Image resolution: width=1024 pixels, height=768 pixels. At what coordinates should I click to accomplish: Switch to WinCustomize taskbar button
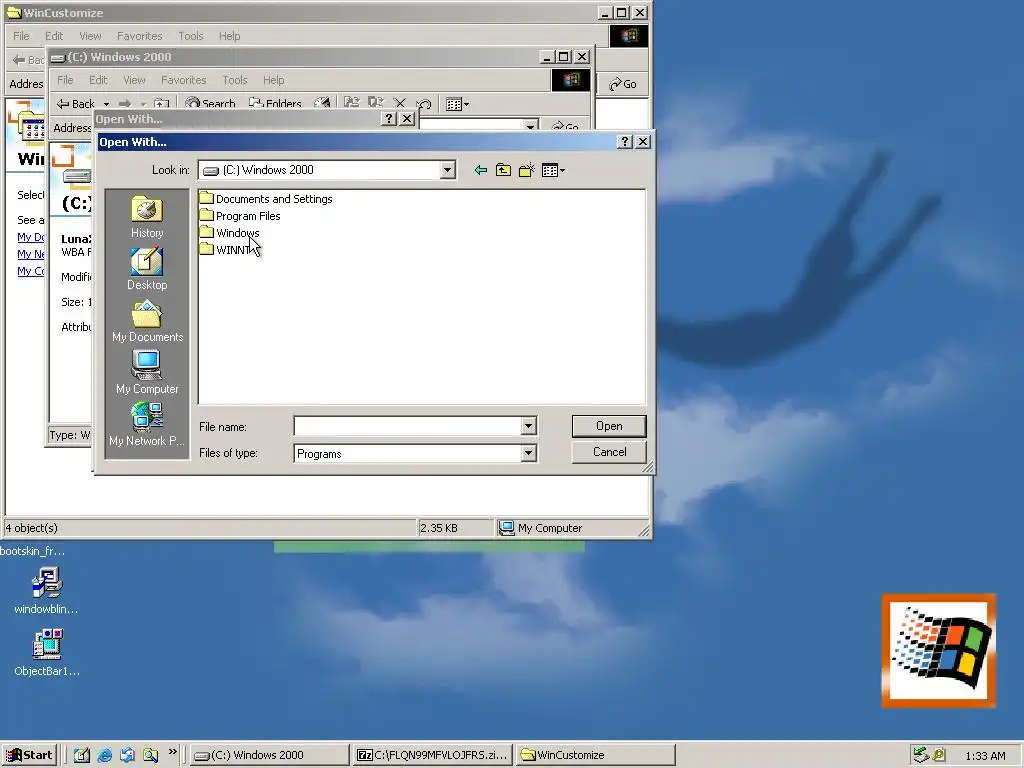point(594,755)
